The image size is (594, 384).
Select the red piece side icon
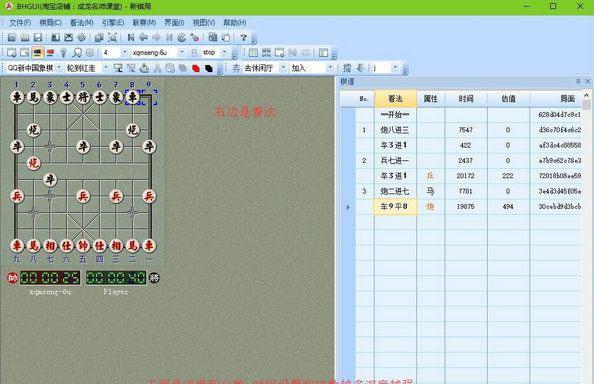pyautogui.click(x=196, y=68)
